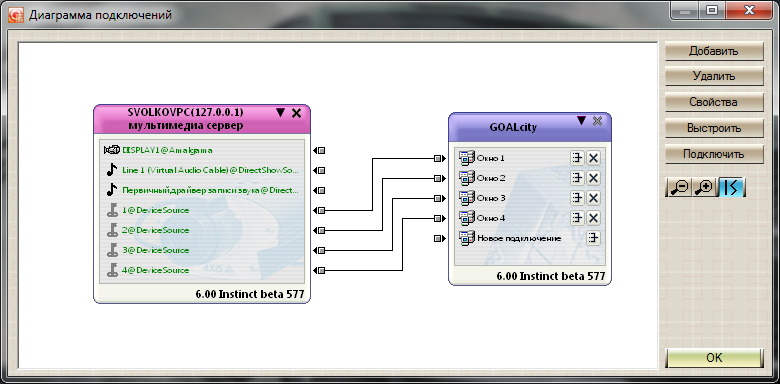This screenshot has width=780, height=384.
Task: Confirm the dialog with OK
Action: pos(714,358)
